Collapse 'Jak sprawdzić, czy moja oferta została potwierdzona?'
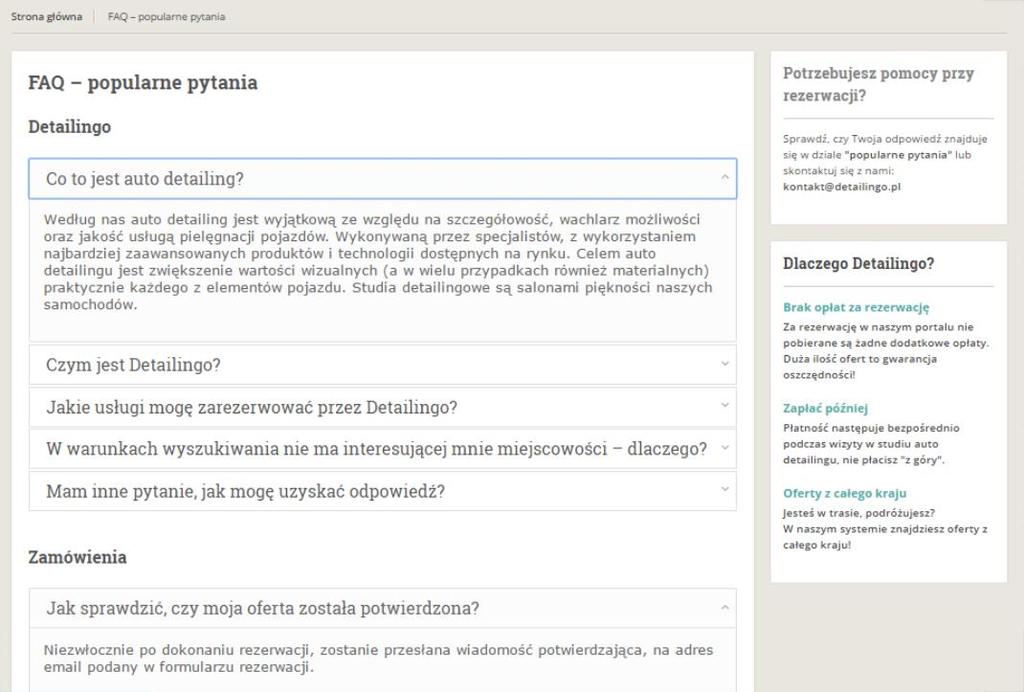 tap(383, 608)
